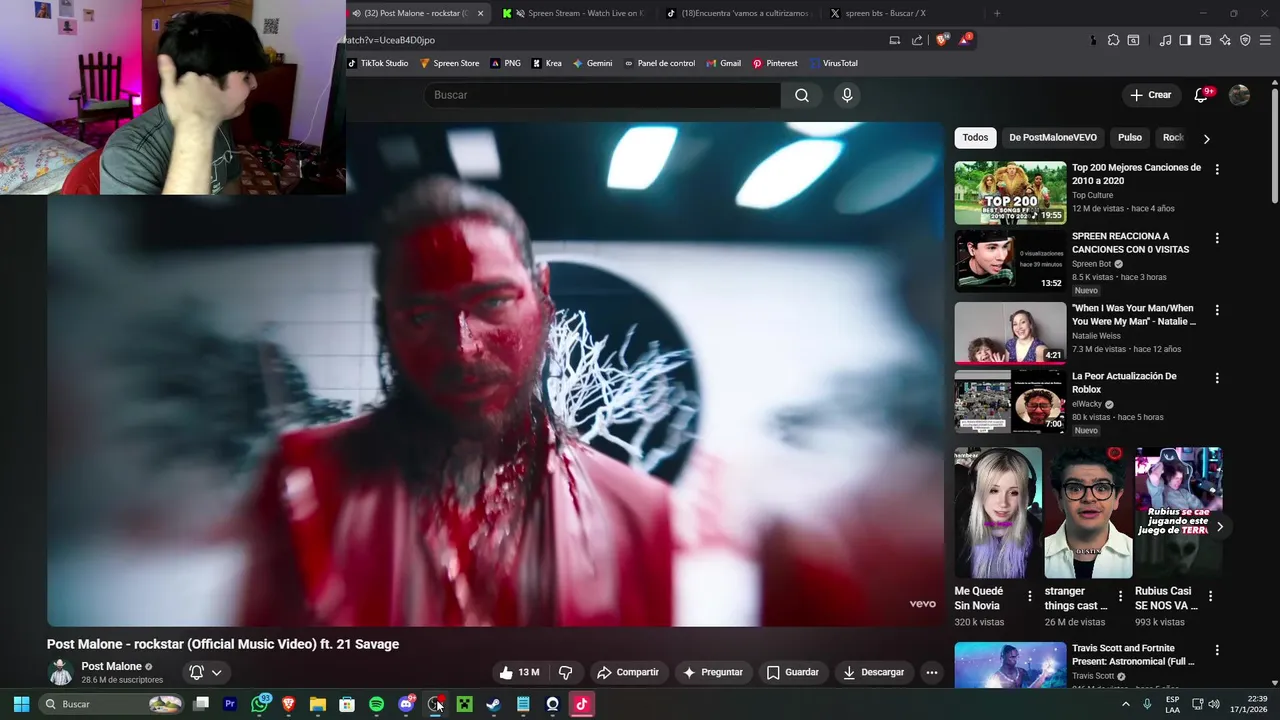This screenshot has width=1280, height=720.
Task: Click the Preguntar button
Action: pos(712,672)
